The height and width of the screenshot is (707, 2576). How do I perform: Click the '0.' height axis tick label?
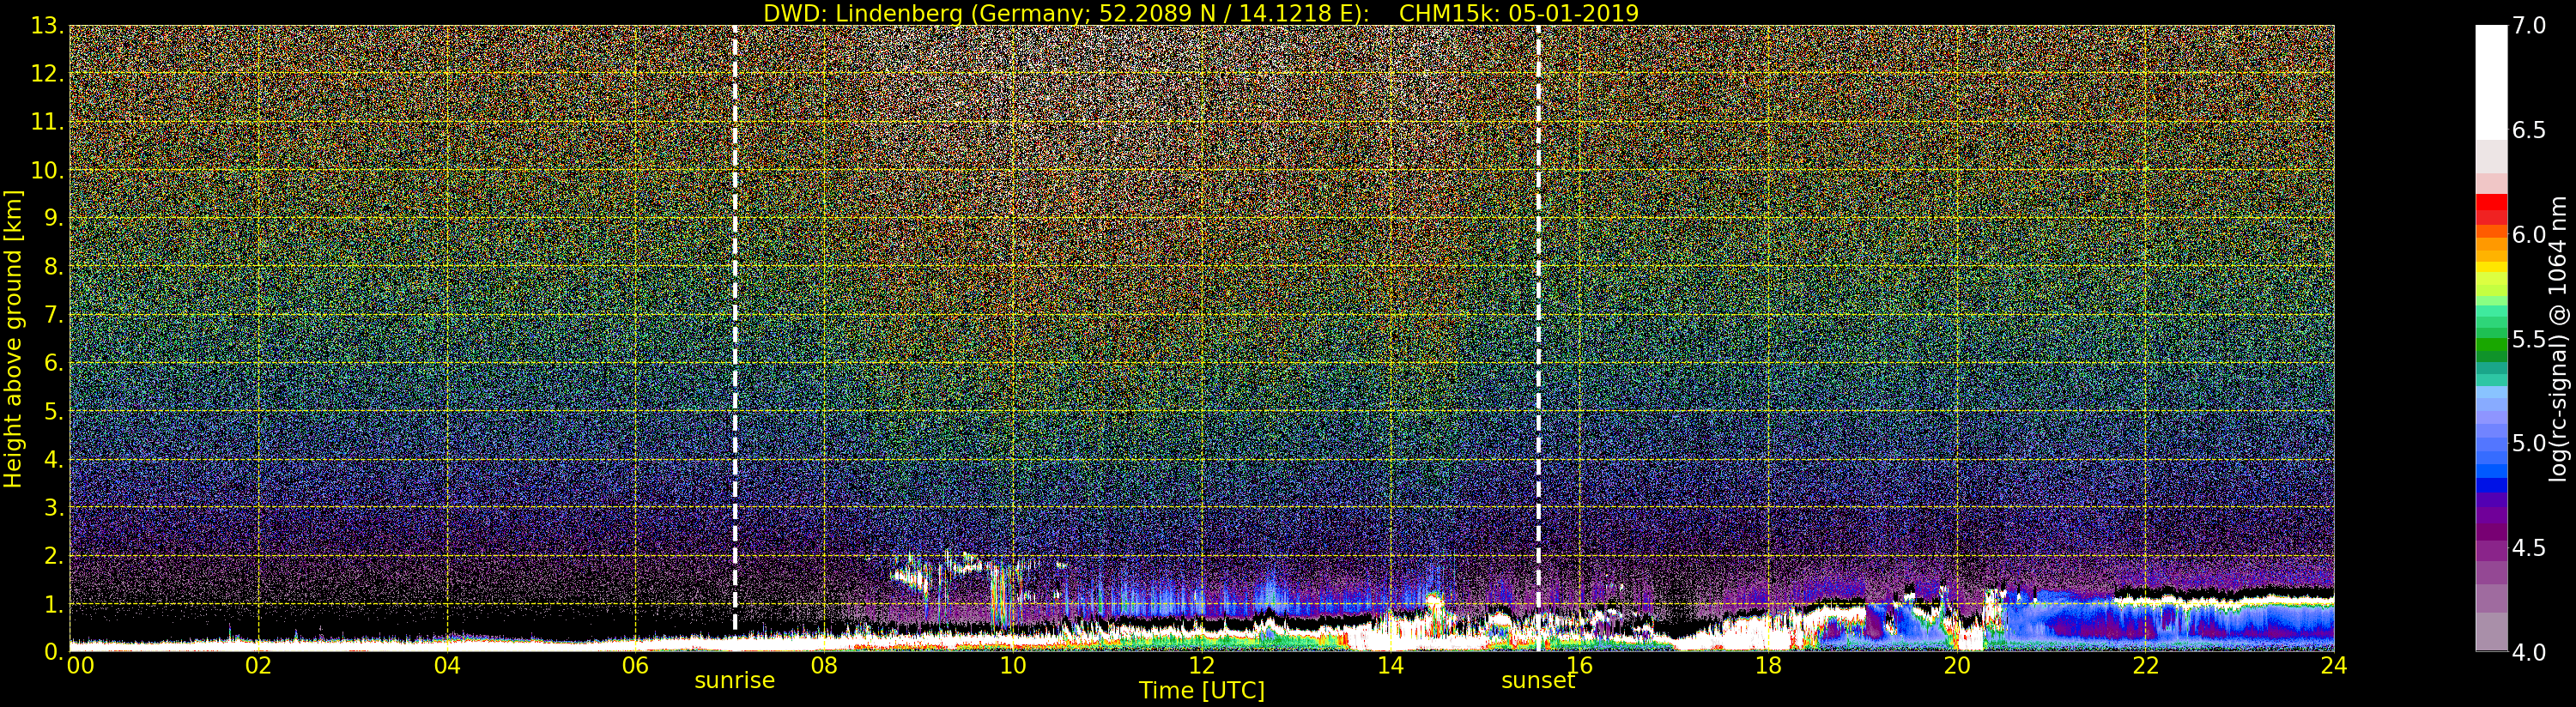pos(54,652)
